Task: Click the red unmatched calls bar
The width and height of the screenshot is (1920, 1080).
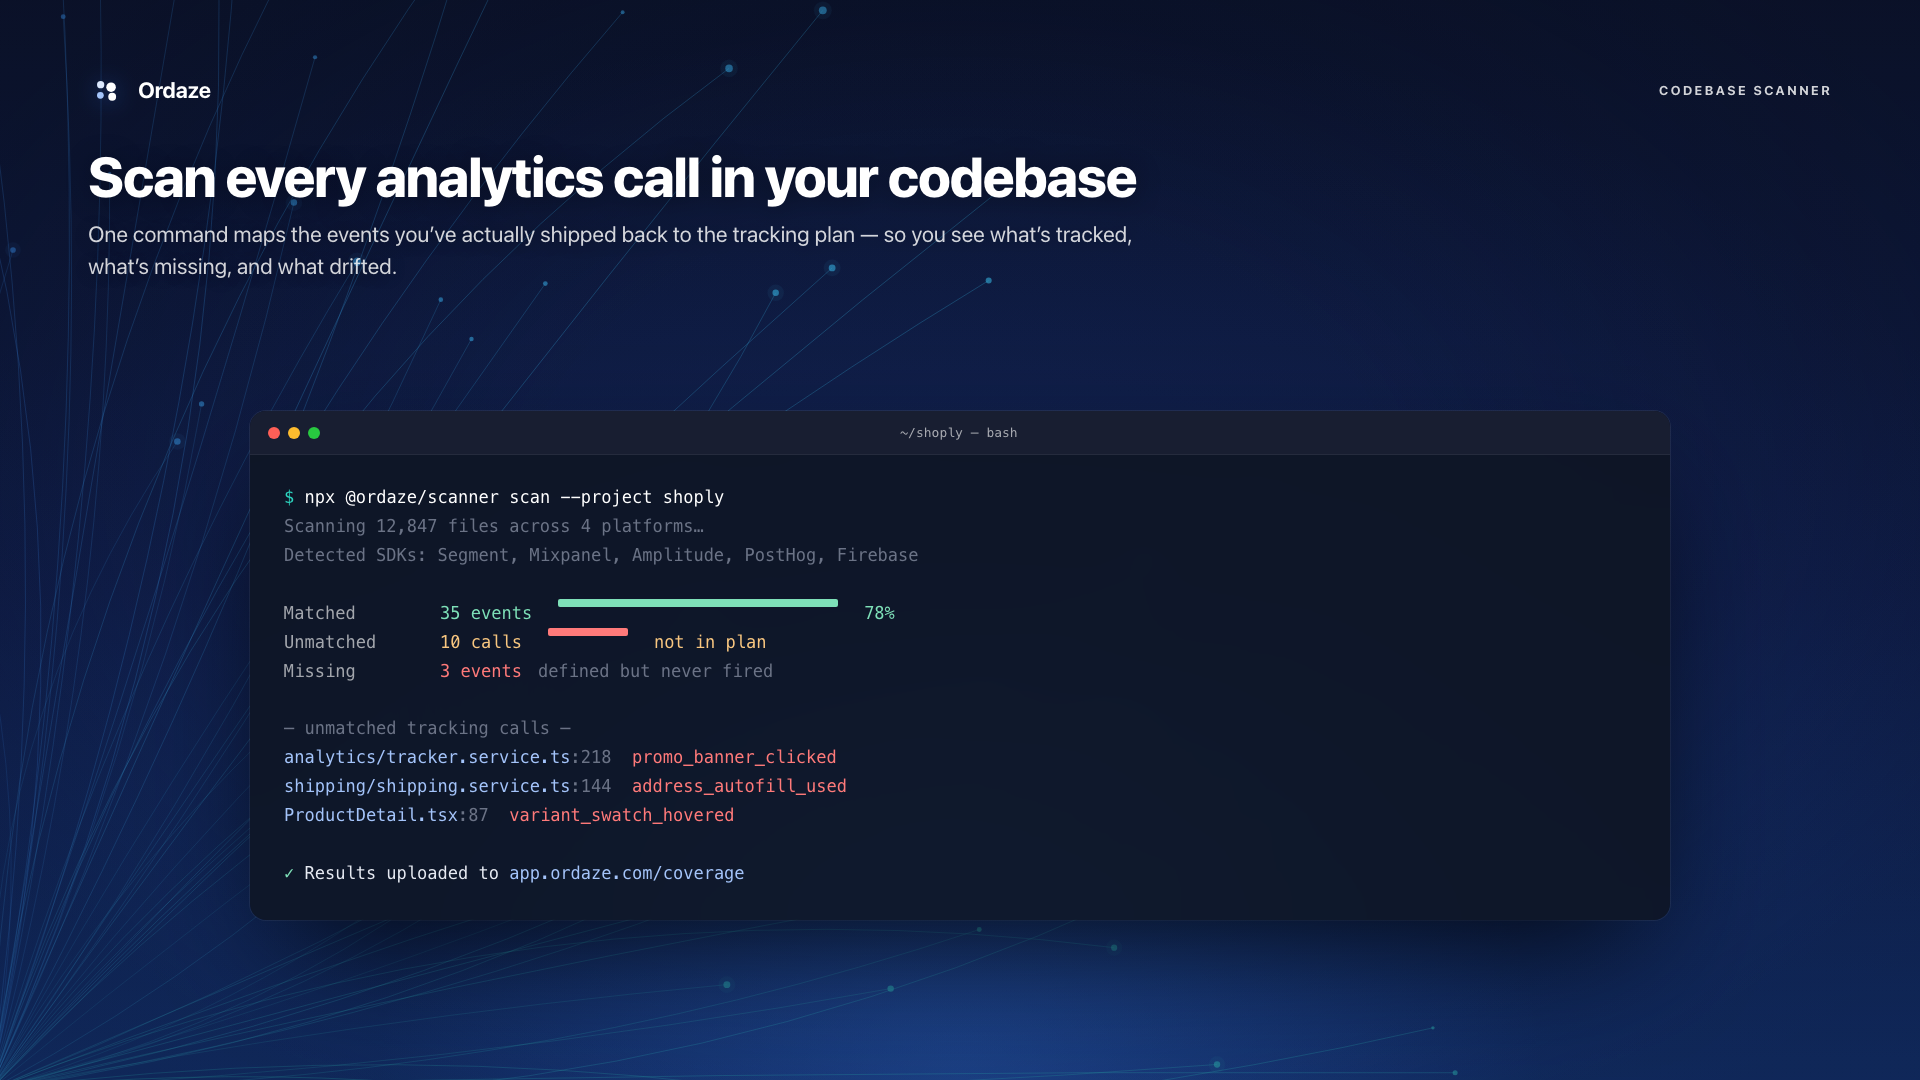Action: 588,632
